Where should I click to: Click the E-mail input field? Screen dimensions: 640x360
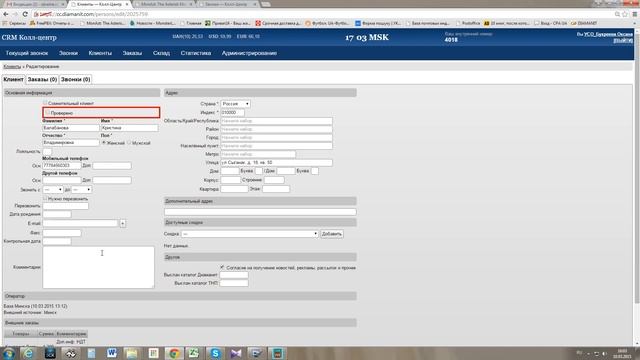[x=80, y=223]
